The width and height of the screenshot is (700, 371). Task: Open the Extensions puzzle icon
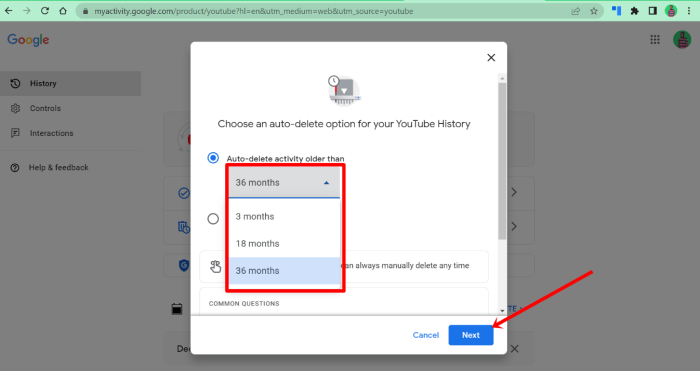pos(634,11)
